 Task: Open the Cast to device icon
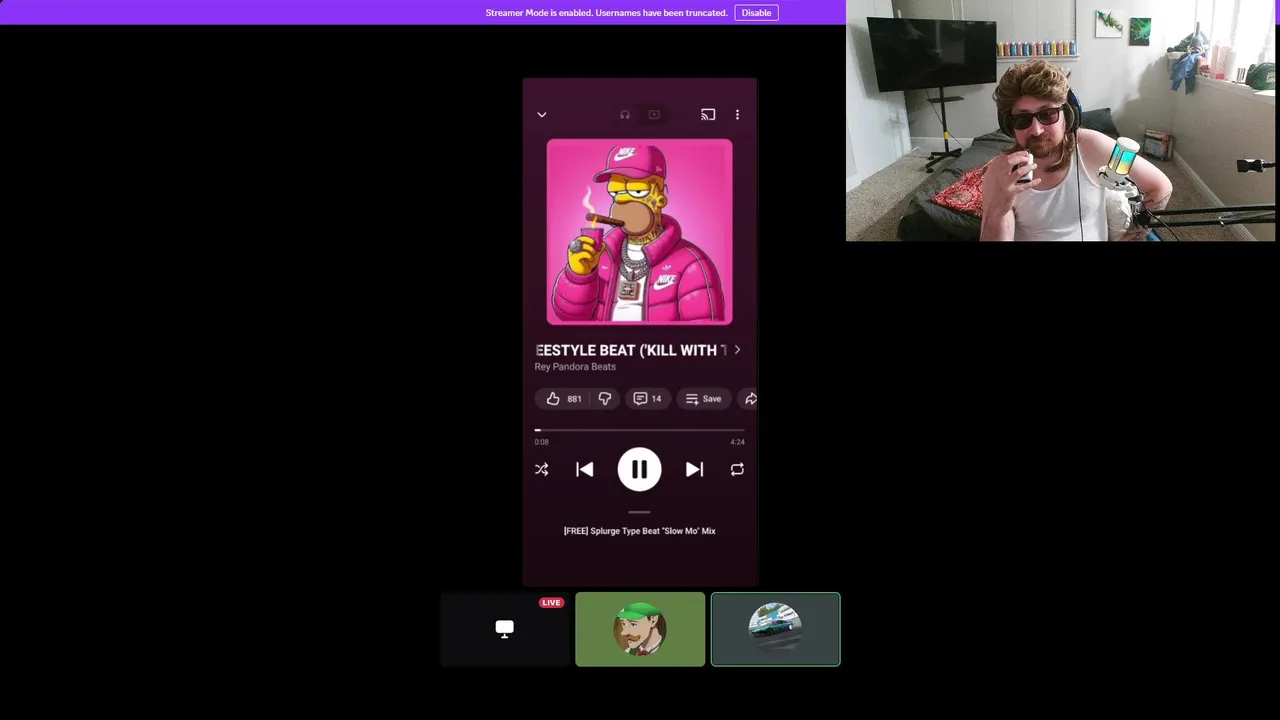pos(708,115)
